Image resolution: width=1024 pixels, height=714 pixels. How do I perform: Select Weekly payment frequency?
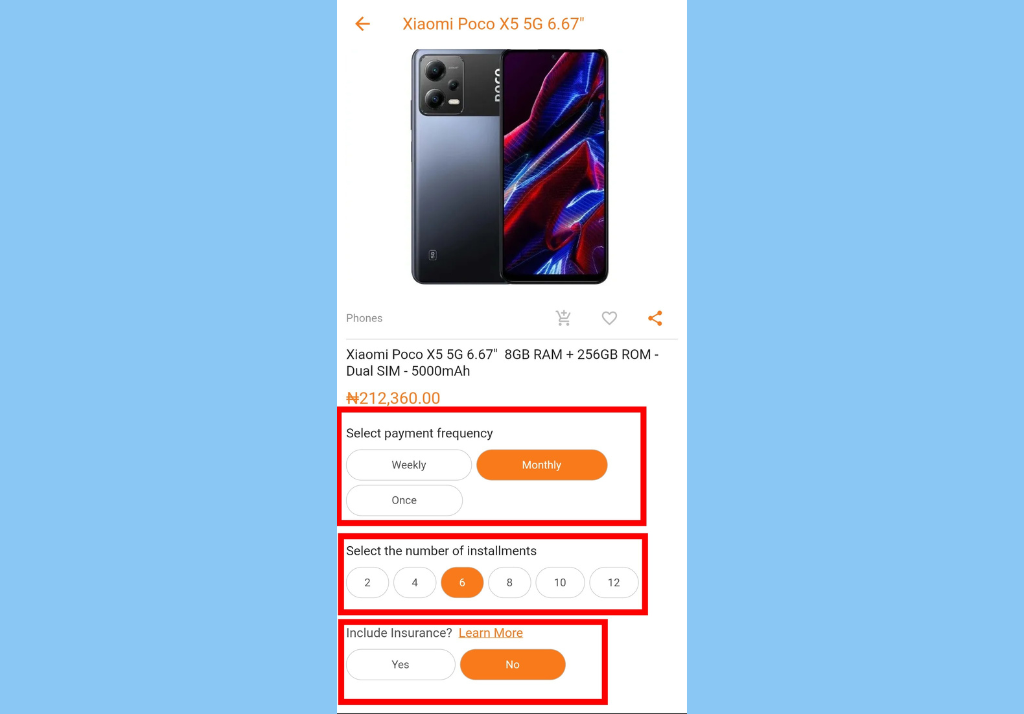pos(409,465)
